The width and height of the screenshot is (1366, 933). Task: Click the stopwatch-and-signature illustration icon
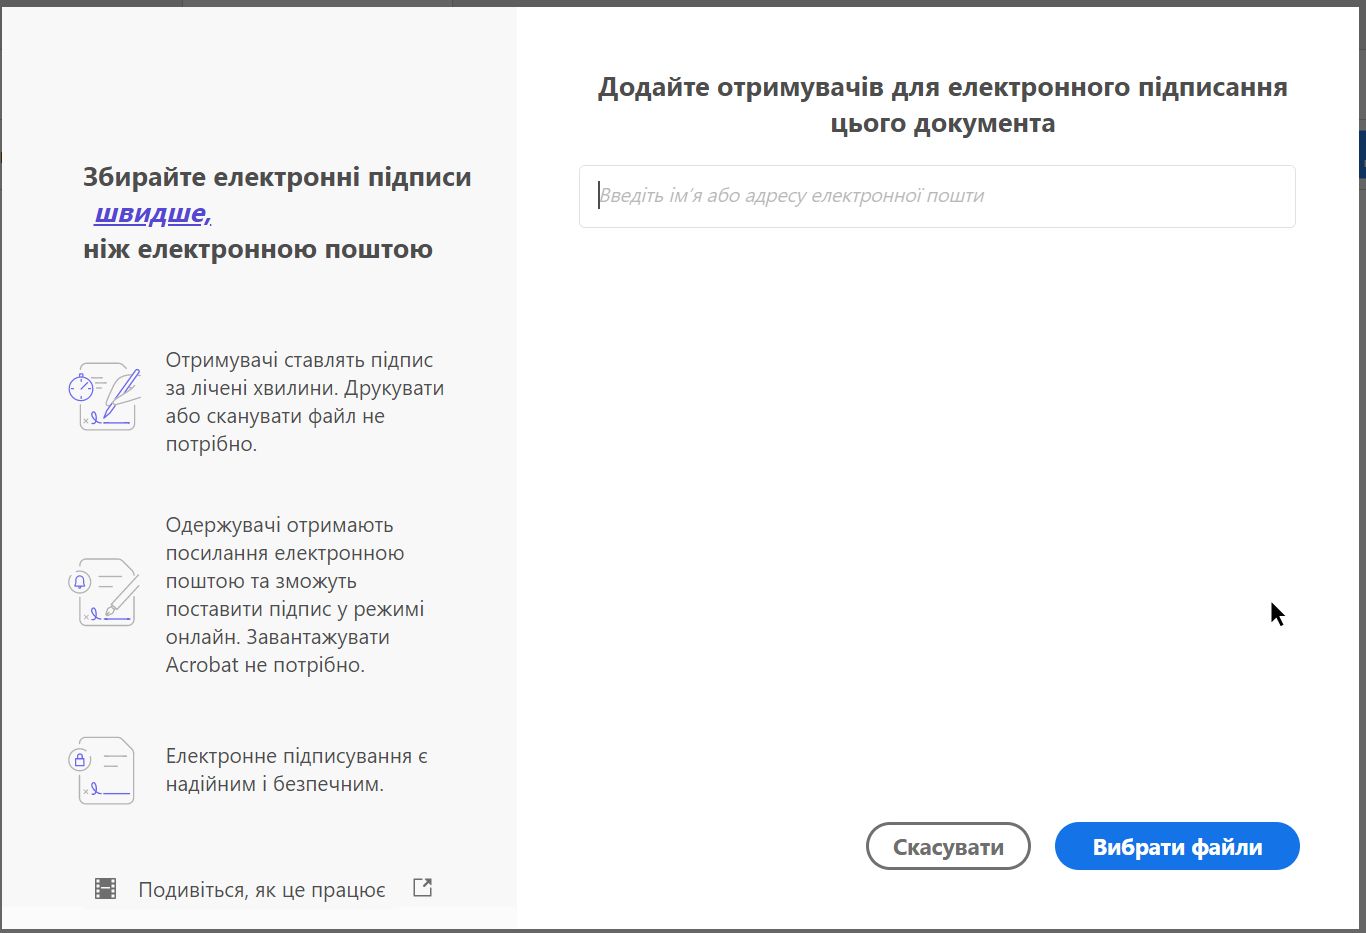pyautogui.click(x=105, y=396)
